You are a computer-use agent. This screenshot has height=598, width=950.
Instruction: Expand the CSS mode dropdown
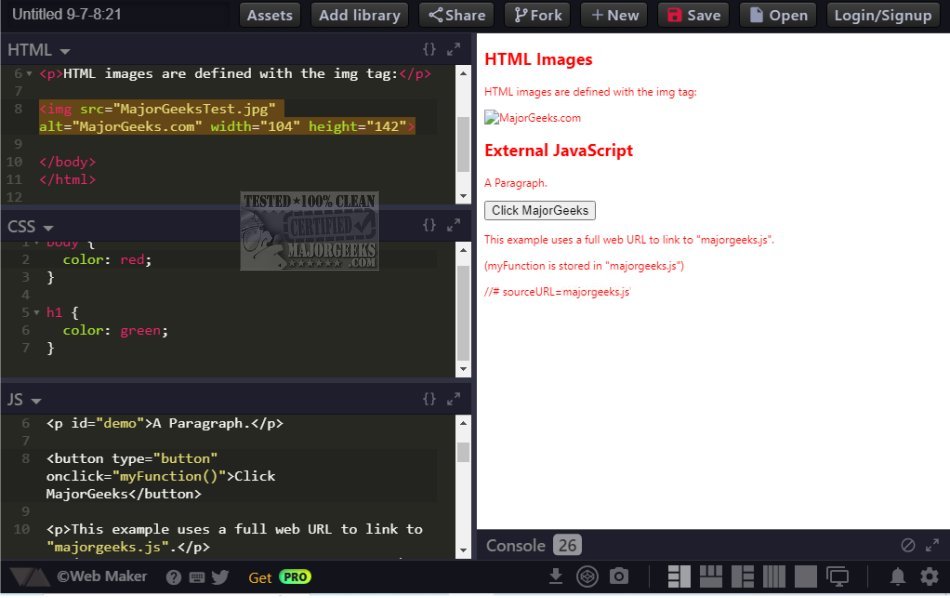pos(30,227)
